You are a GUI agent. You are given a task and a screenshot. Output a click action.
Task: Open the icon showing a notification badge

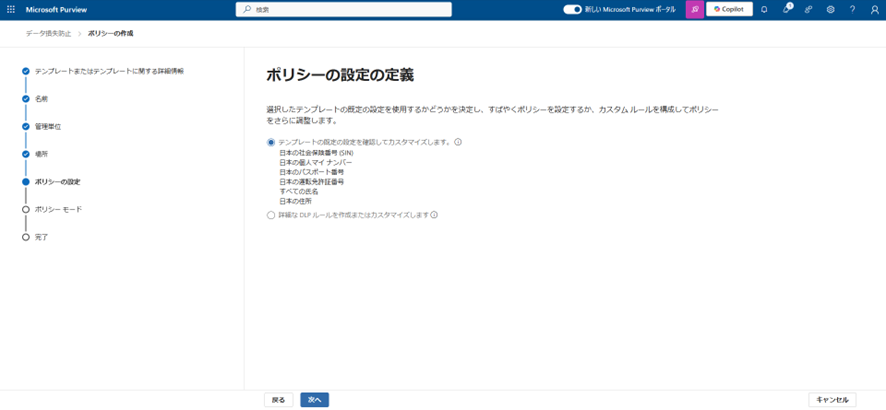tap(787, 9)
